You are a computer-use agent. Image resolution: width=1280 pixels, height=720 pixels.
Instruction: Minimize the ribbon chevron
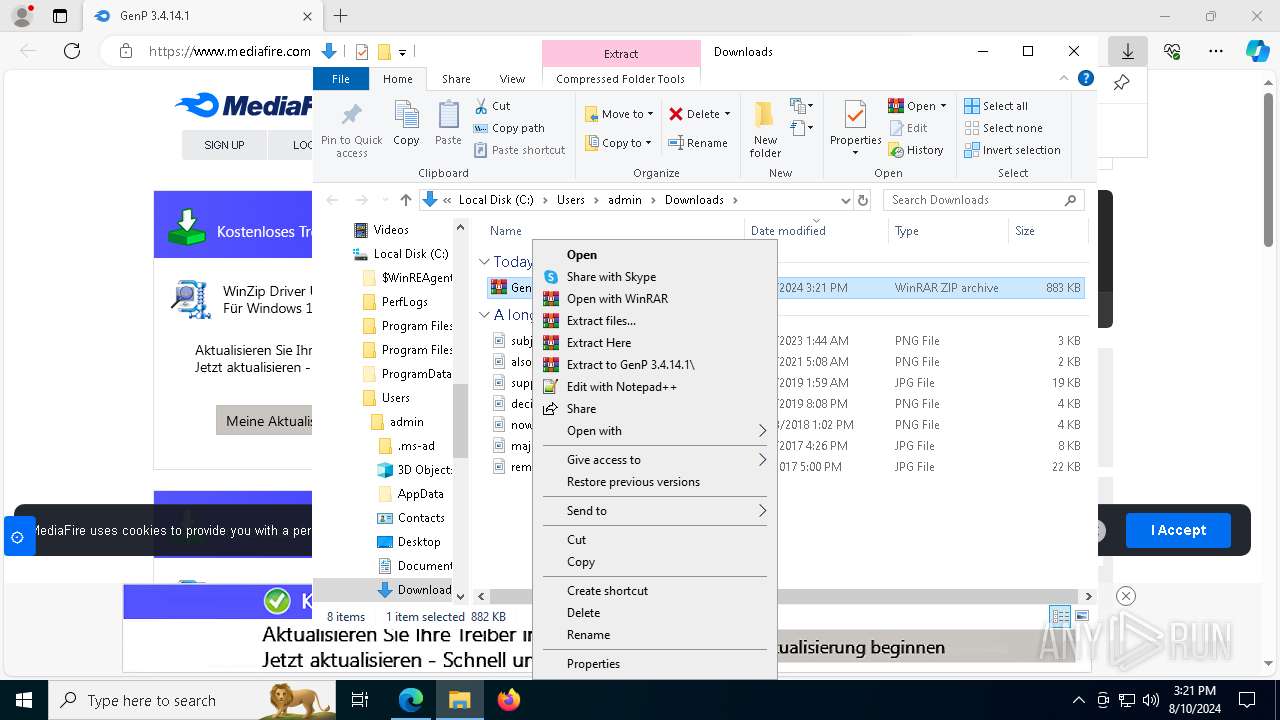1064,78
